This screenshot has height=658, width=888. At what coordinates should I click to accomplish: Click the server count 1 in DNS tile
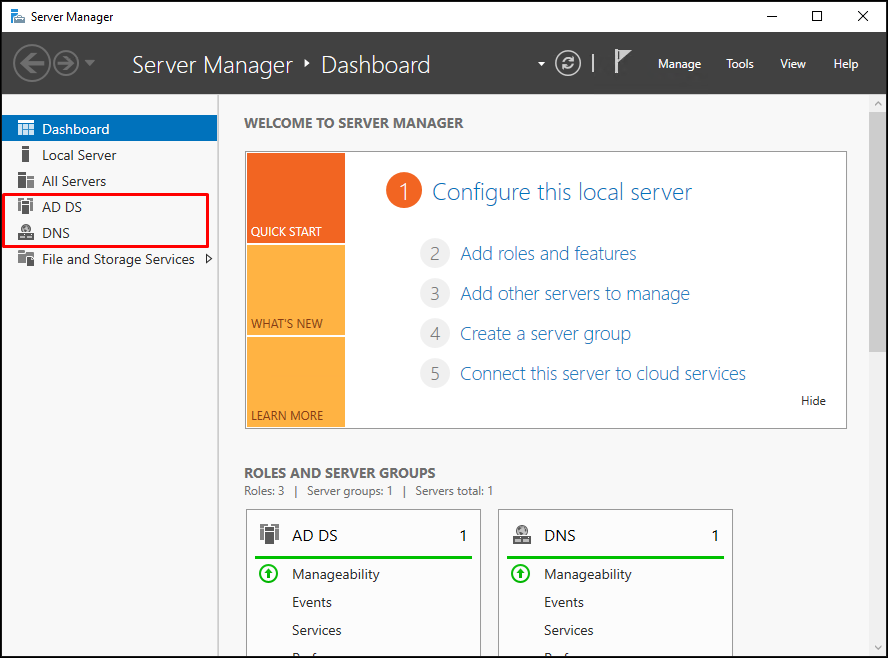coord(715,535)
